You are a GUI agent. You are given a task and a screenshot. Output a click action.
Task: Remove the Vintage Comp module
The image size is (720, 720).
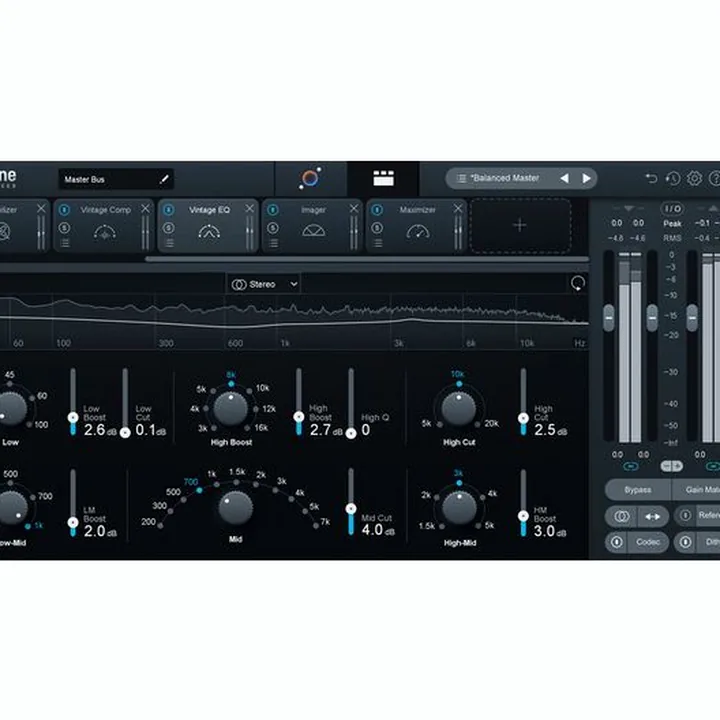145,209
